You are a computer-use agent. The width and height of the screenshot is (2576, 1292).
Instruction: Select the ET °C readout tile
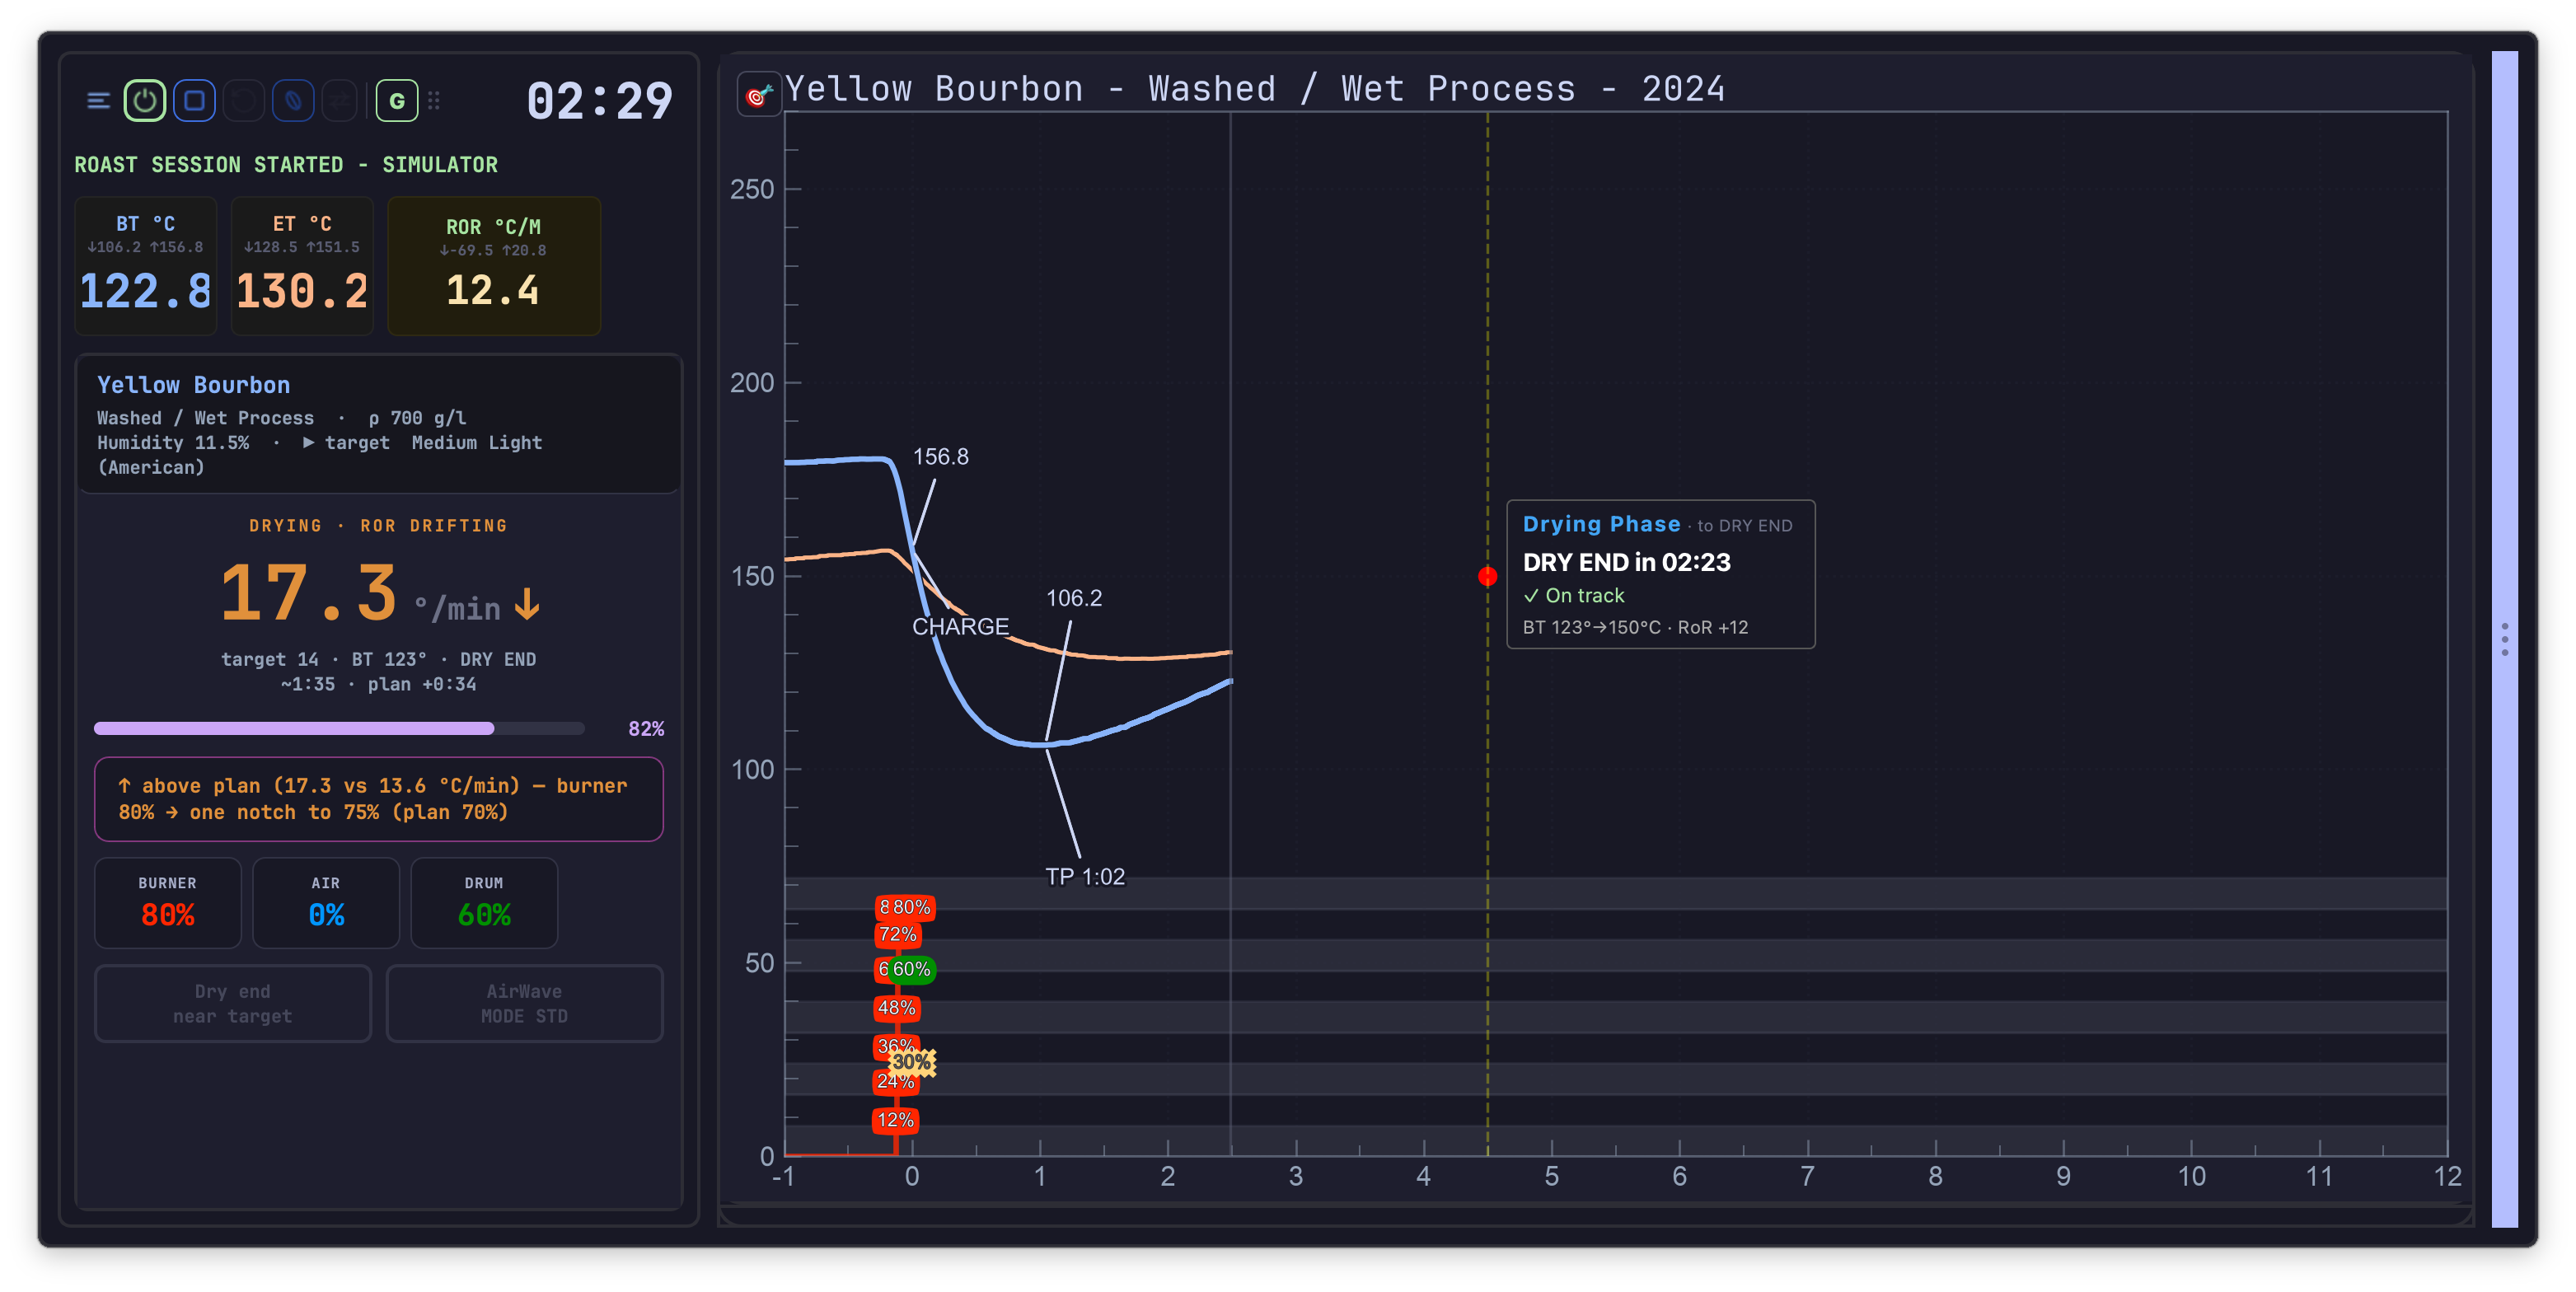pos(302,265)
